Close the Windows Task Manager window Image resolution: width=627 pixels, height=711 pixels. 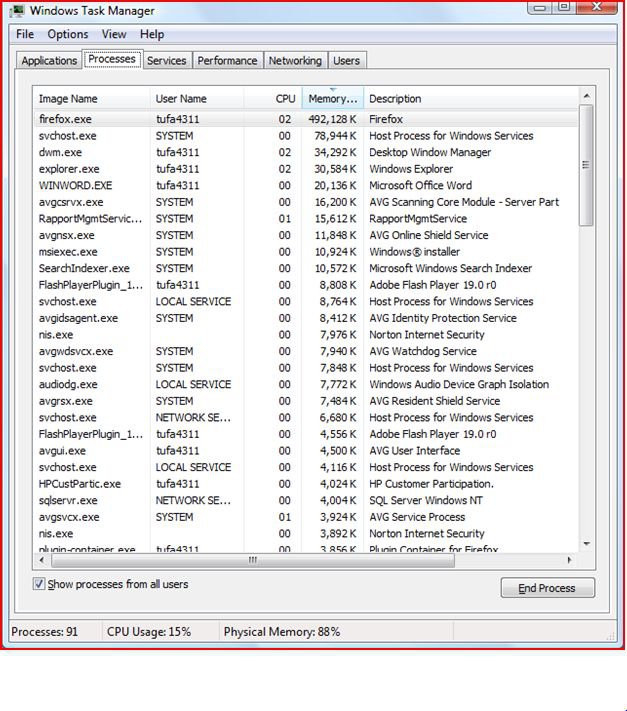[x=597, y=7]
